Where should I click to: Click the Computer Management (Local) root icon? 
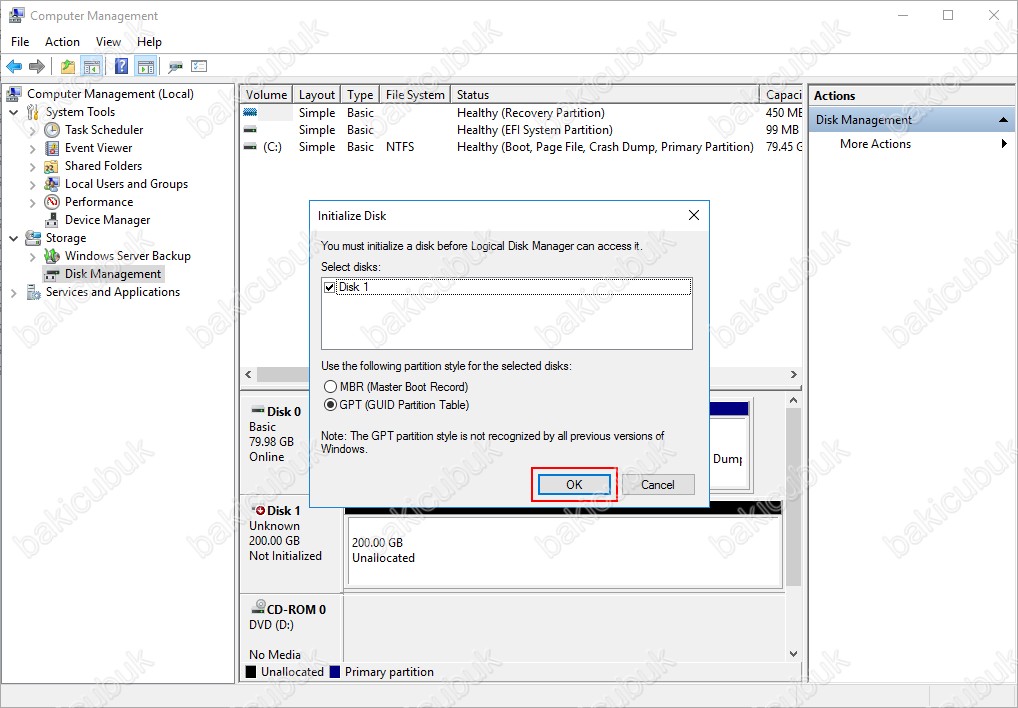(x=14, y=94)
